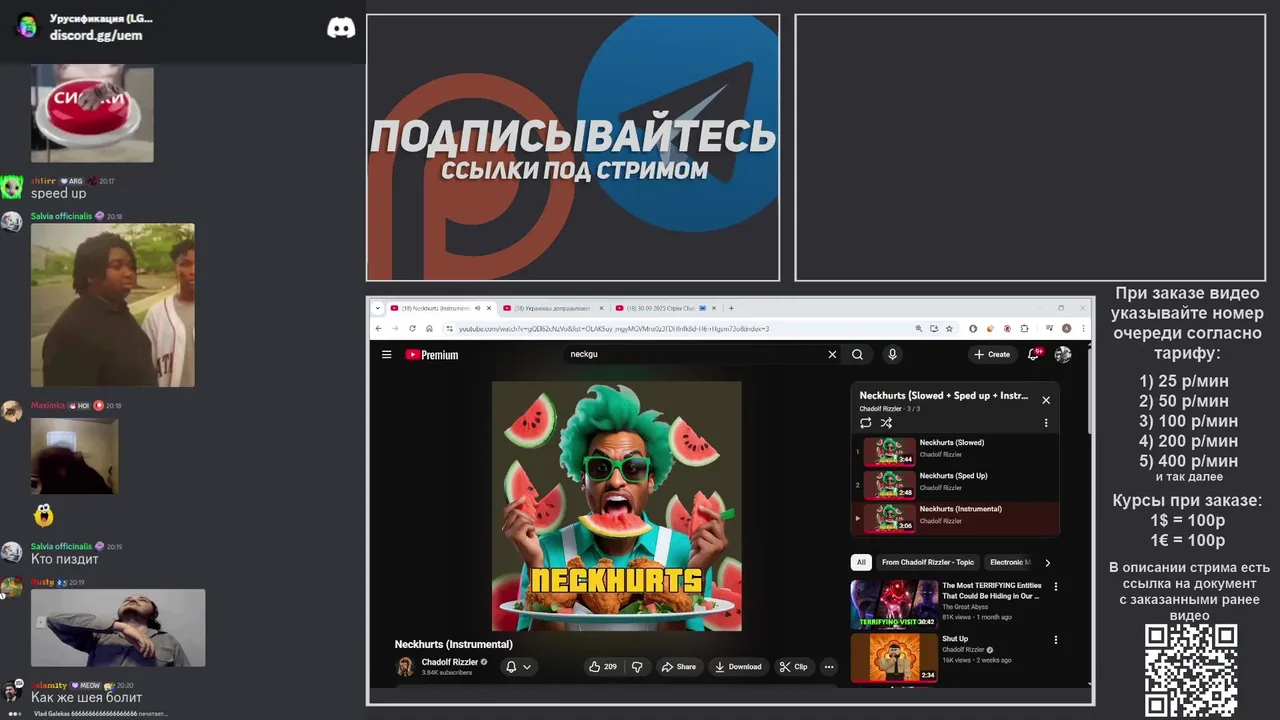Like the video with 209 likes

coord(603,667)
